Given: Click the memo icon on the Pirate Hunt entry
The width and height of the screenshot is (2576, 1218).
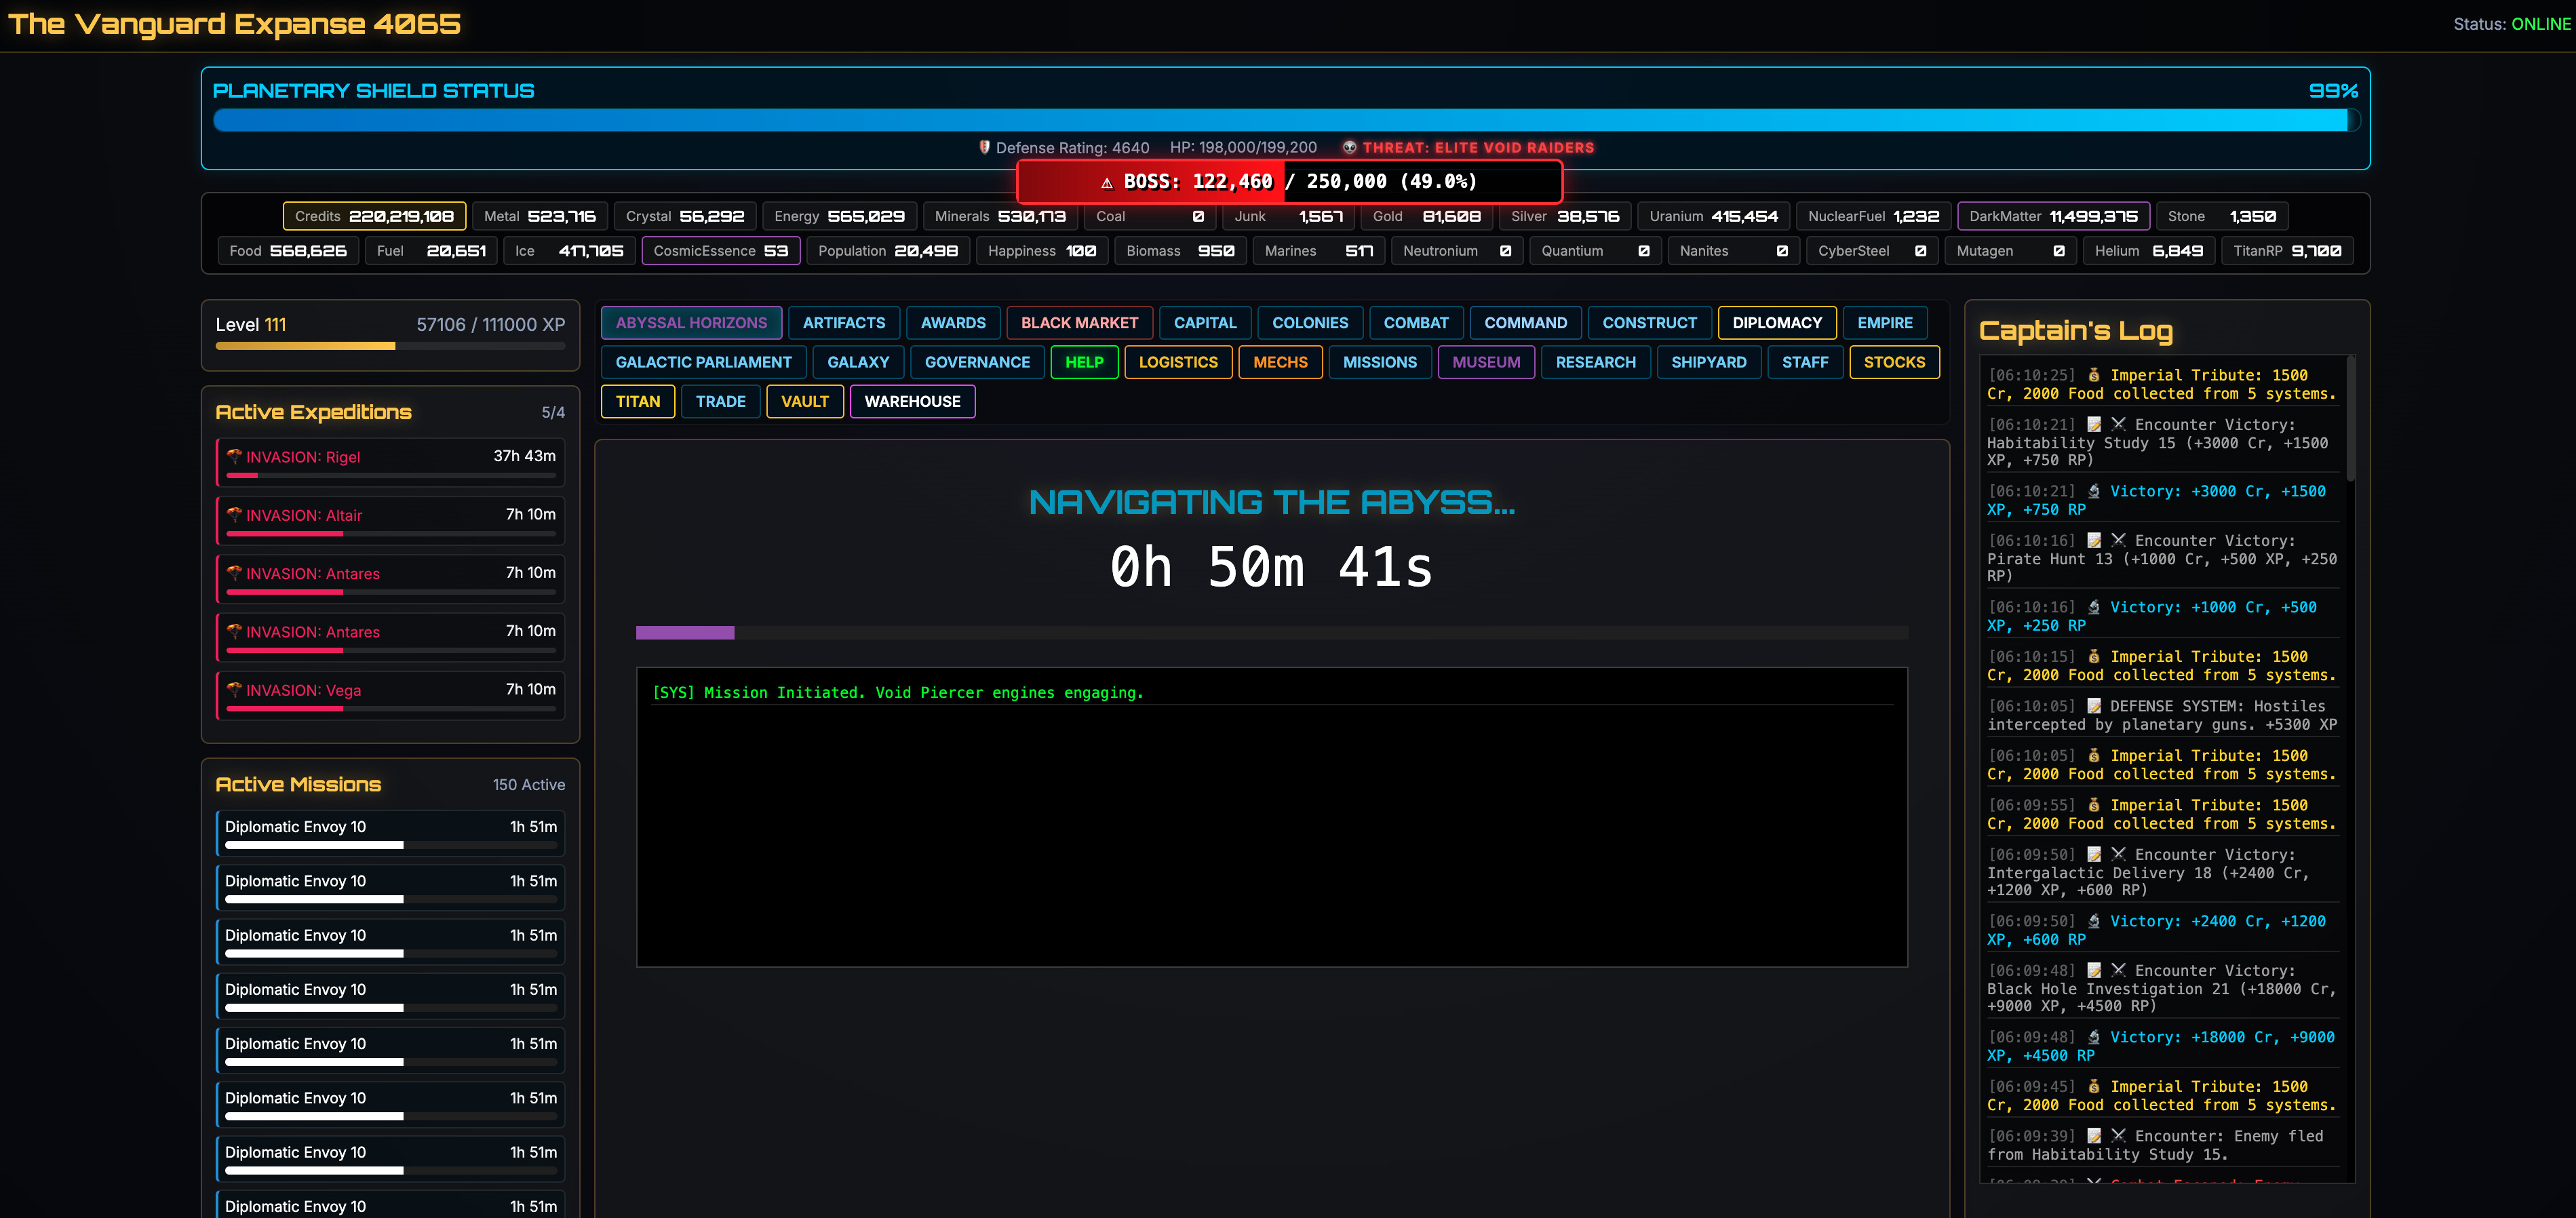Looking at the screenshot, I should tap(2095, 540).
